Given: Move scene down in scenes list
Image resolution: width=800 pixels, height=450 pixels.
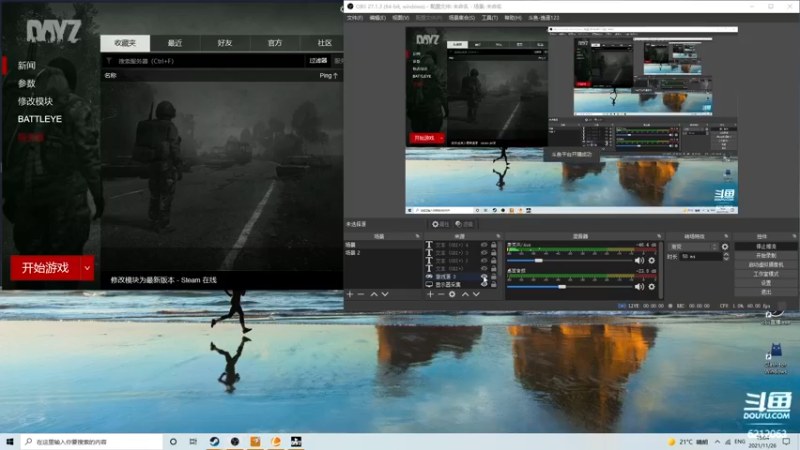Looking at the screenshot, I should point(385,294).
